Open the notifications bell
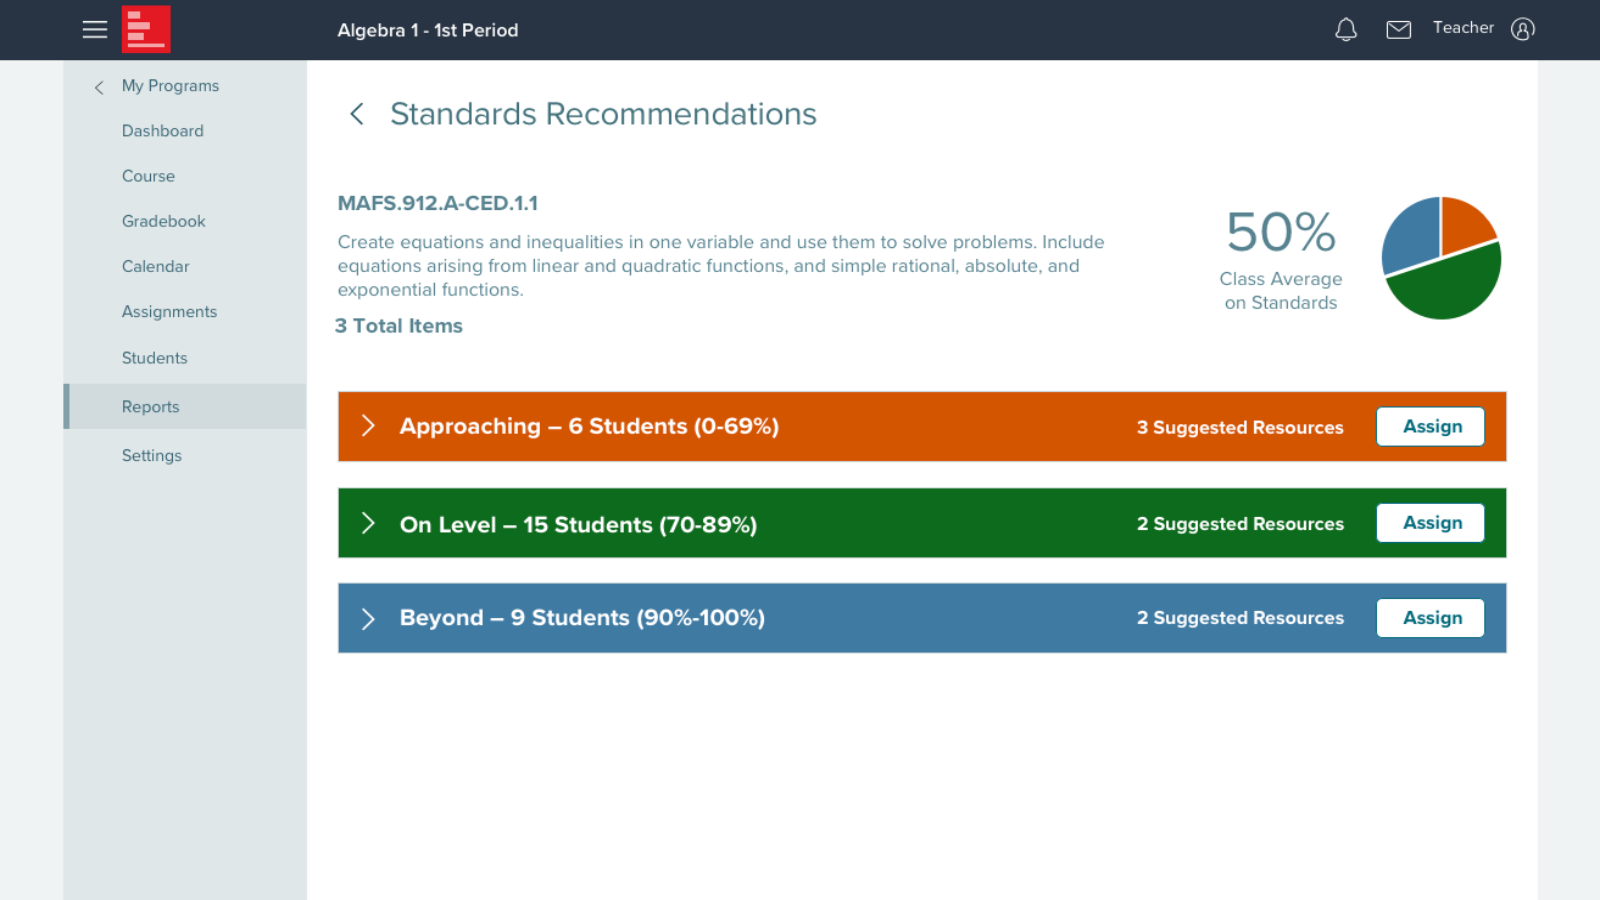Screen dimensions: 1600x900 [x=1346, y=30]
